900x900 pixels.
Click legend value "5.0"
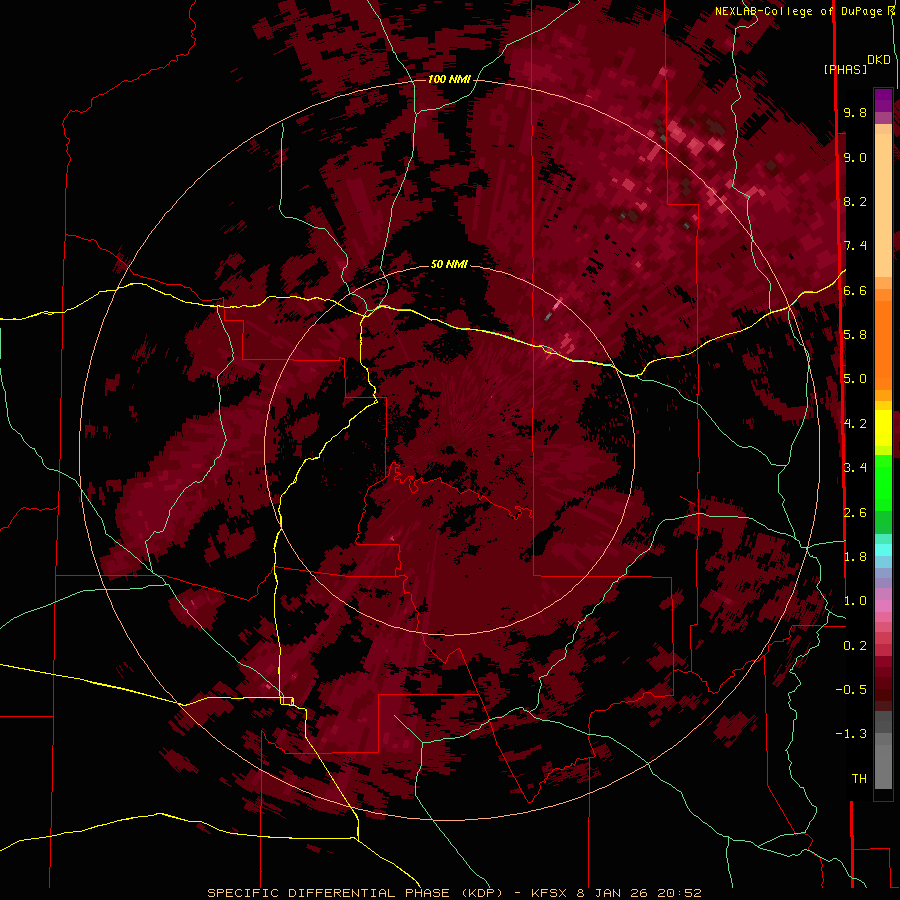(x=855, y=379)
